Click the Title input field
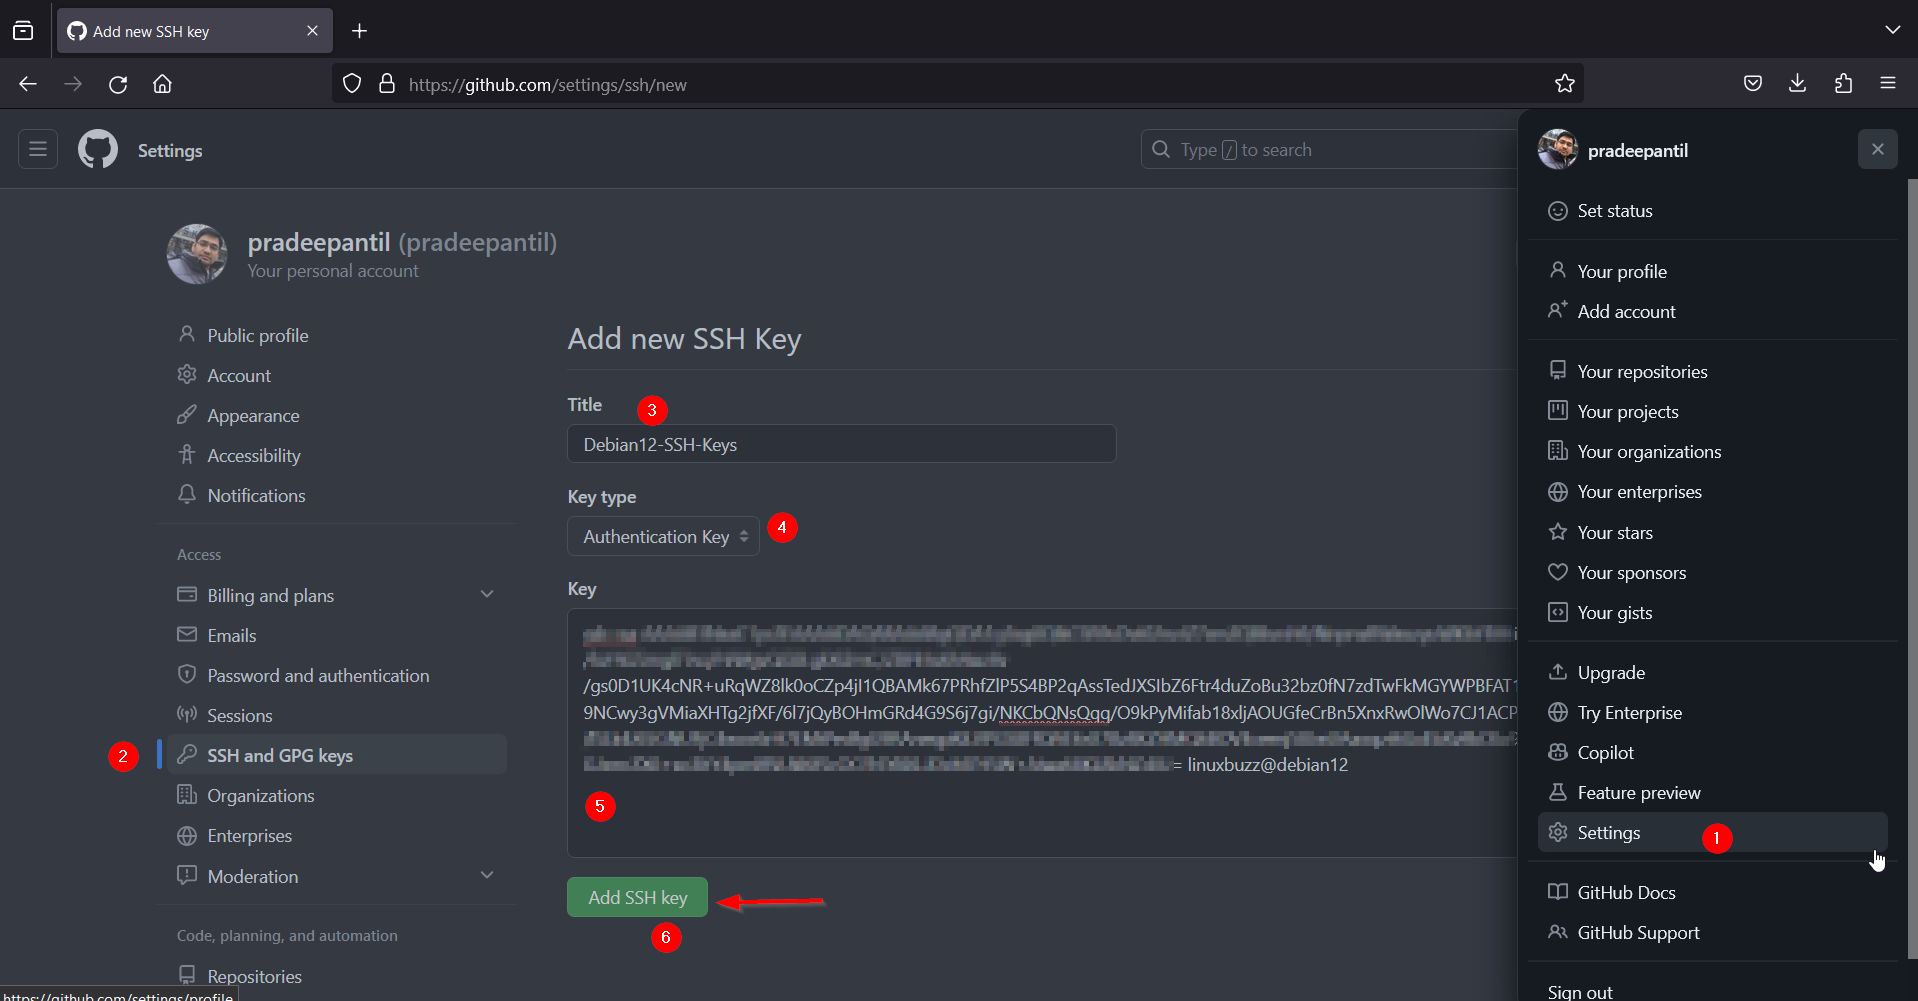 click(x=842, y=444)
